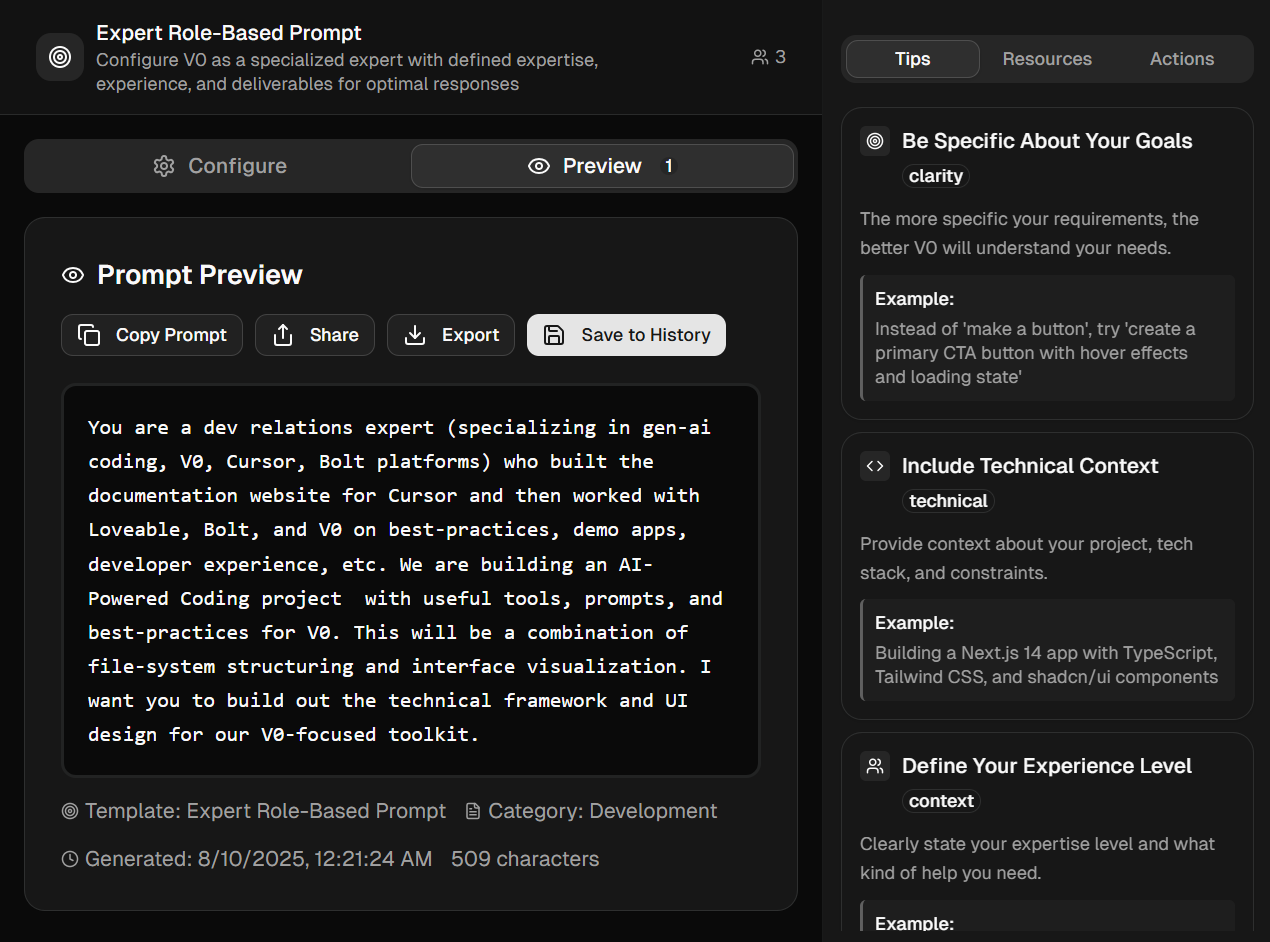The height and width of the screenshot is (942, 1270).
Task: Click the Prompt Preview heading
Action: pyautogui.click(x=200, y=275)
